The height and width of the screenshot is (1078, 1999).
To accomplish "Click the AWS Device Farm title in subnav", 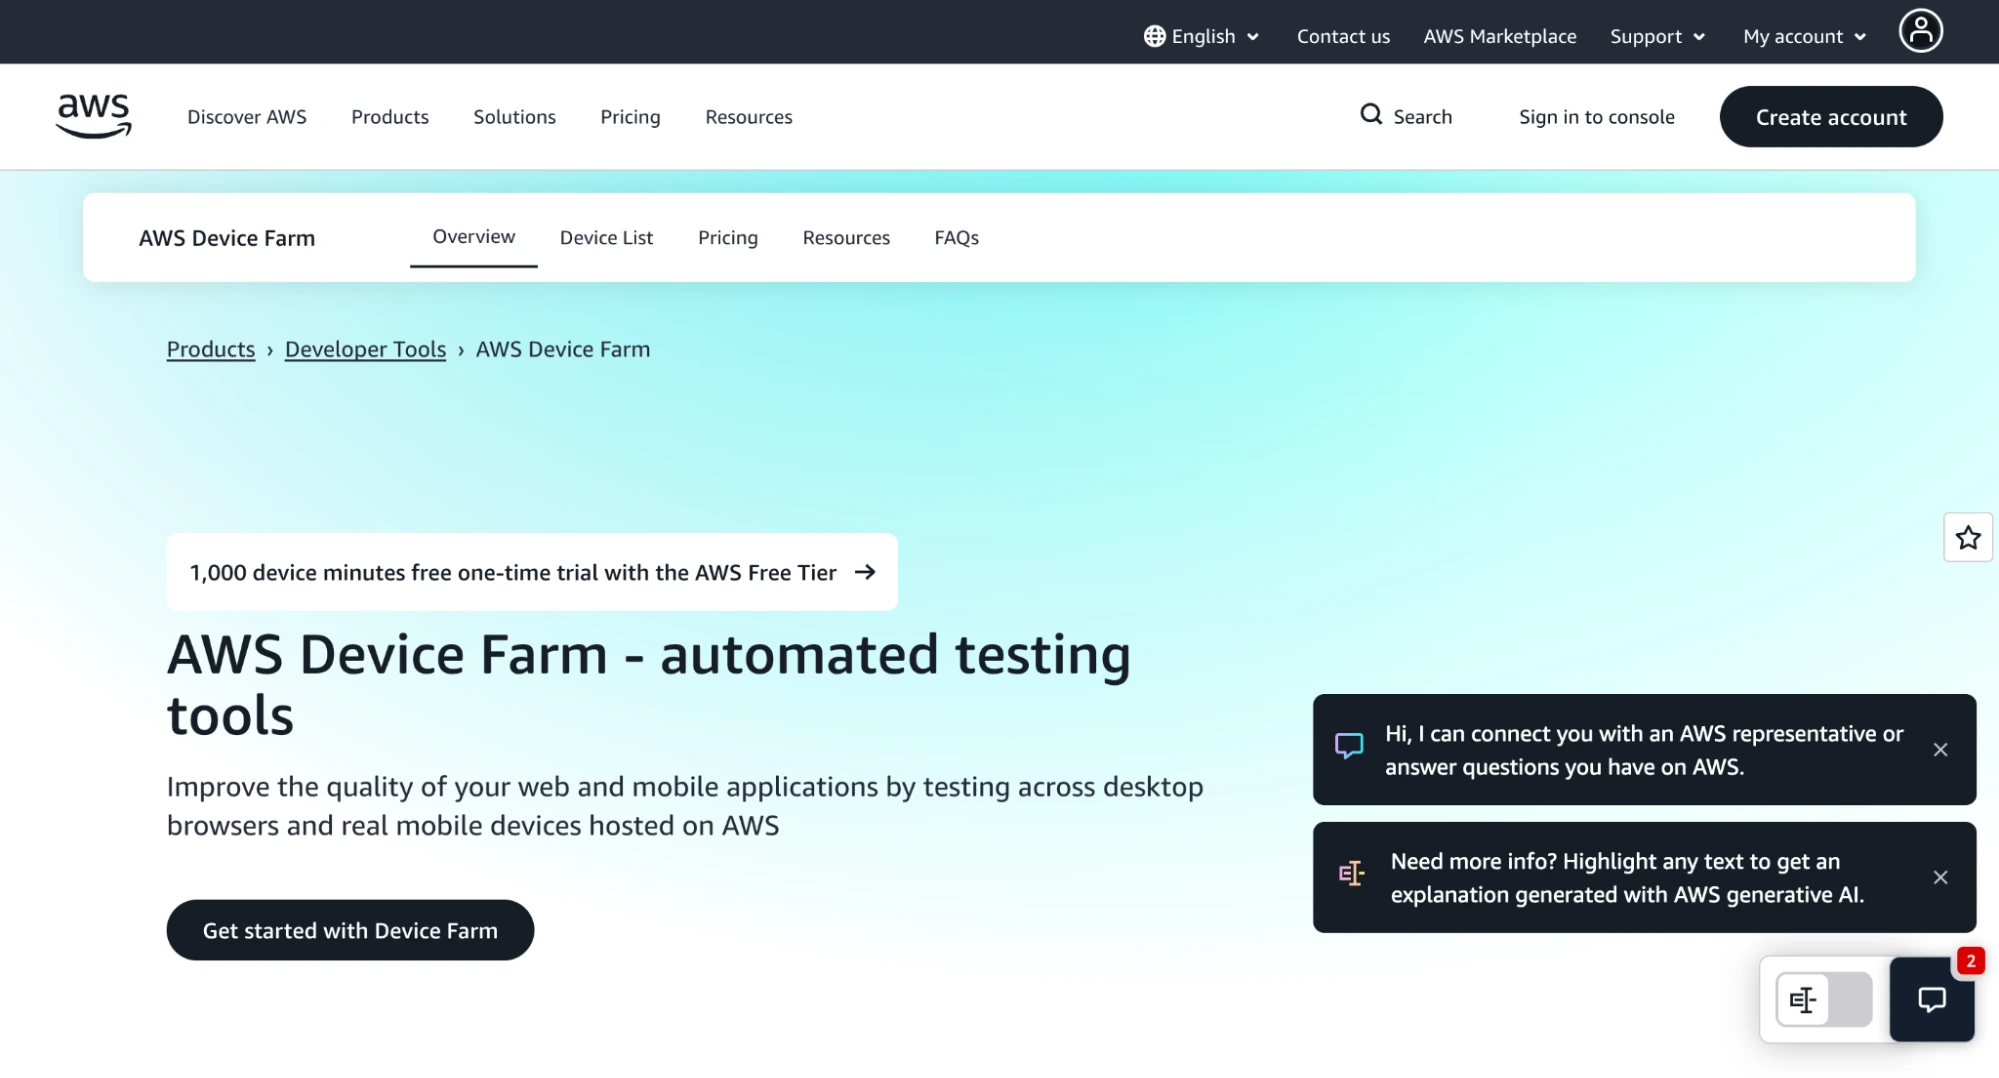I will [227, 238].
